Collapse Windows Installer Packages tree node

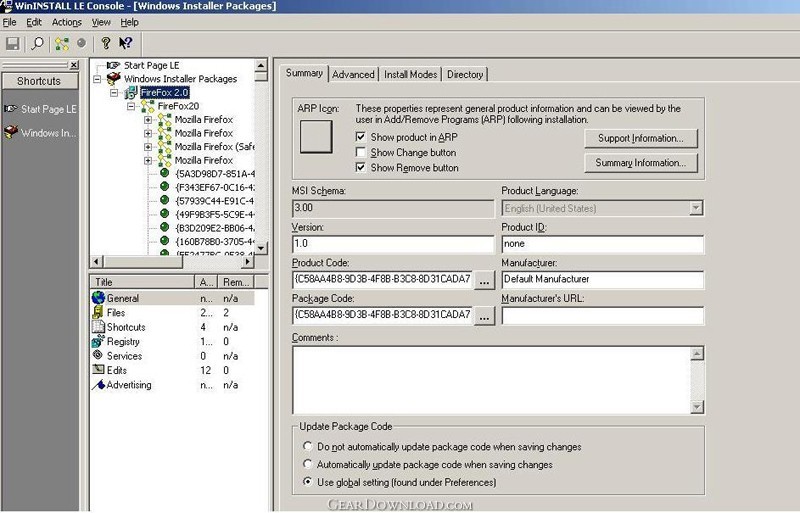click(x=97, y=79)
